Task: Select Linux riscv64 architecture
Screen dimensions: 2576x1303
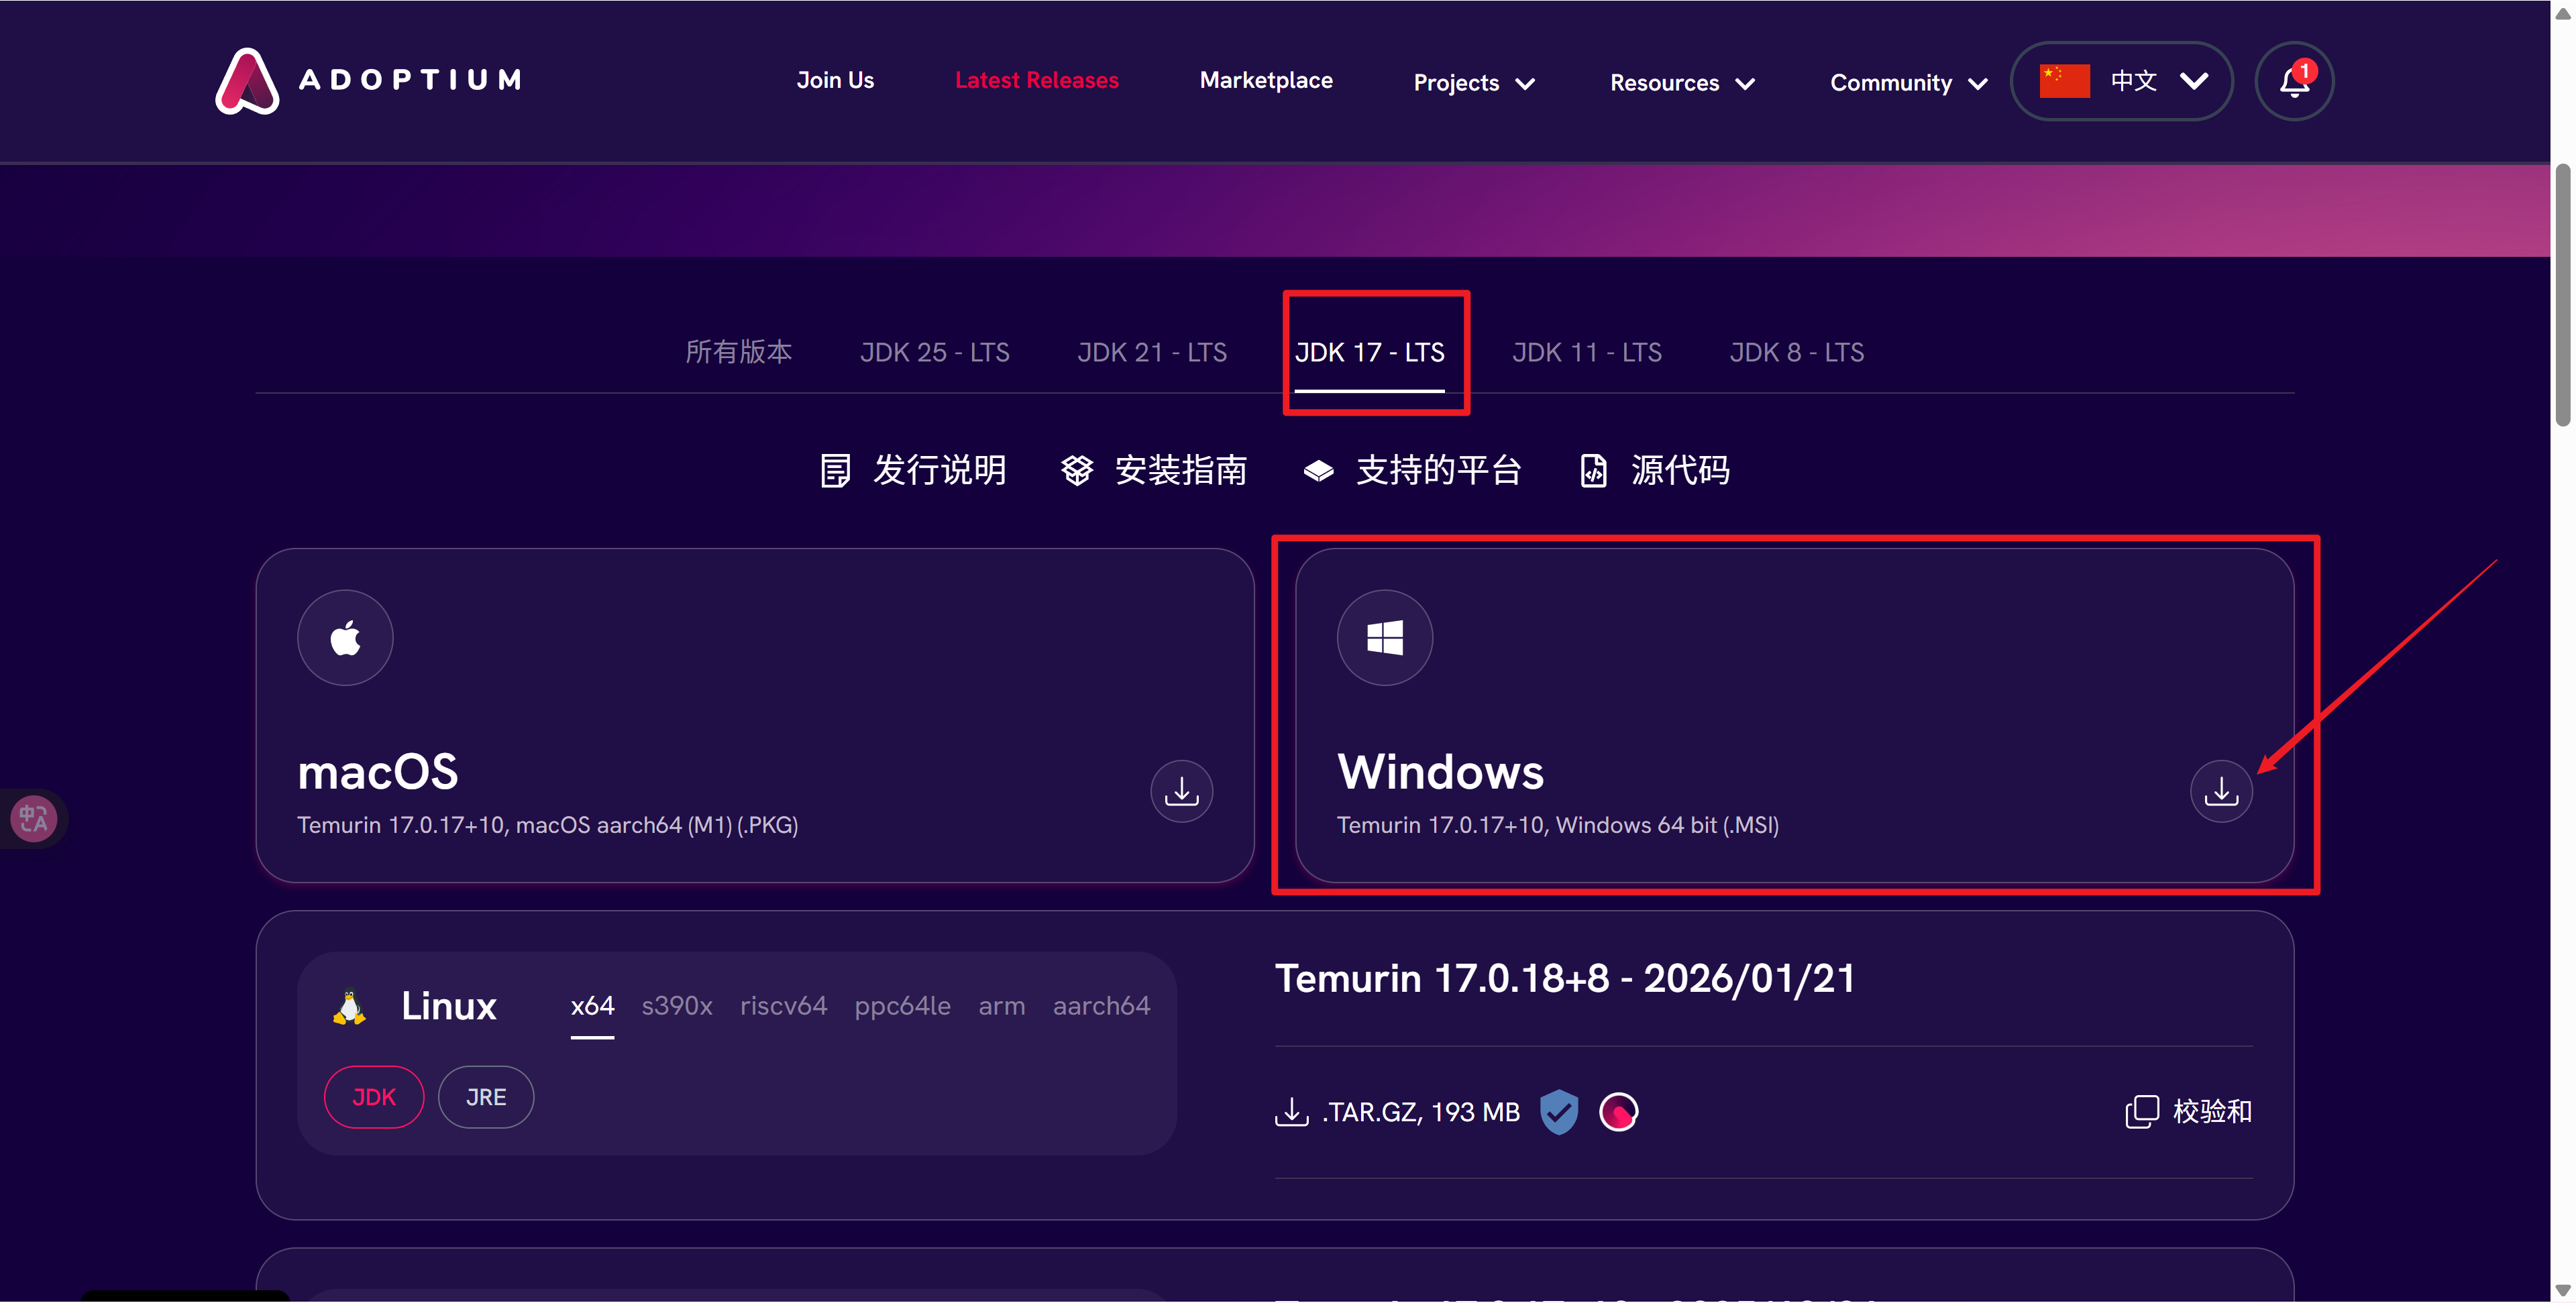Action: click(x=783, y=1006)
